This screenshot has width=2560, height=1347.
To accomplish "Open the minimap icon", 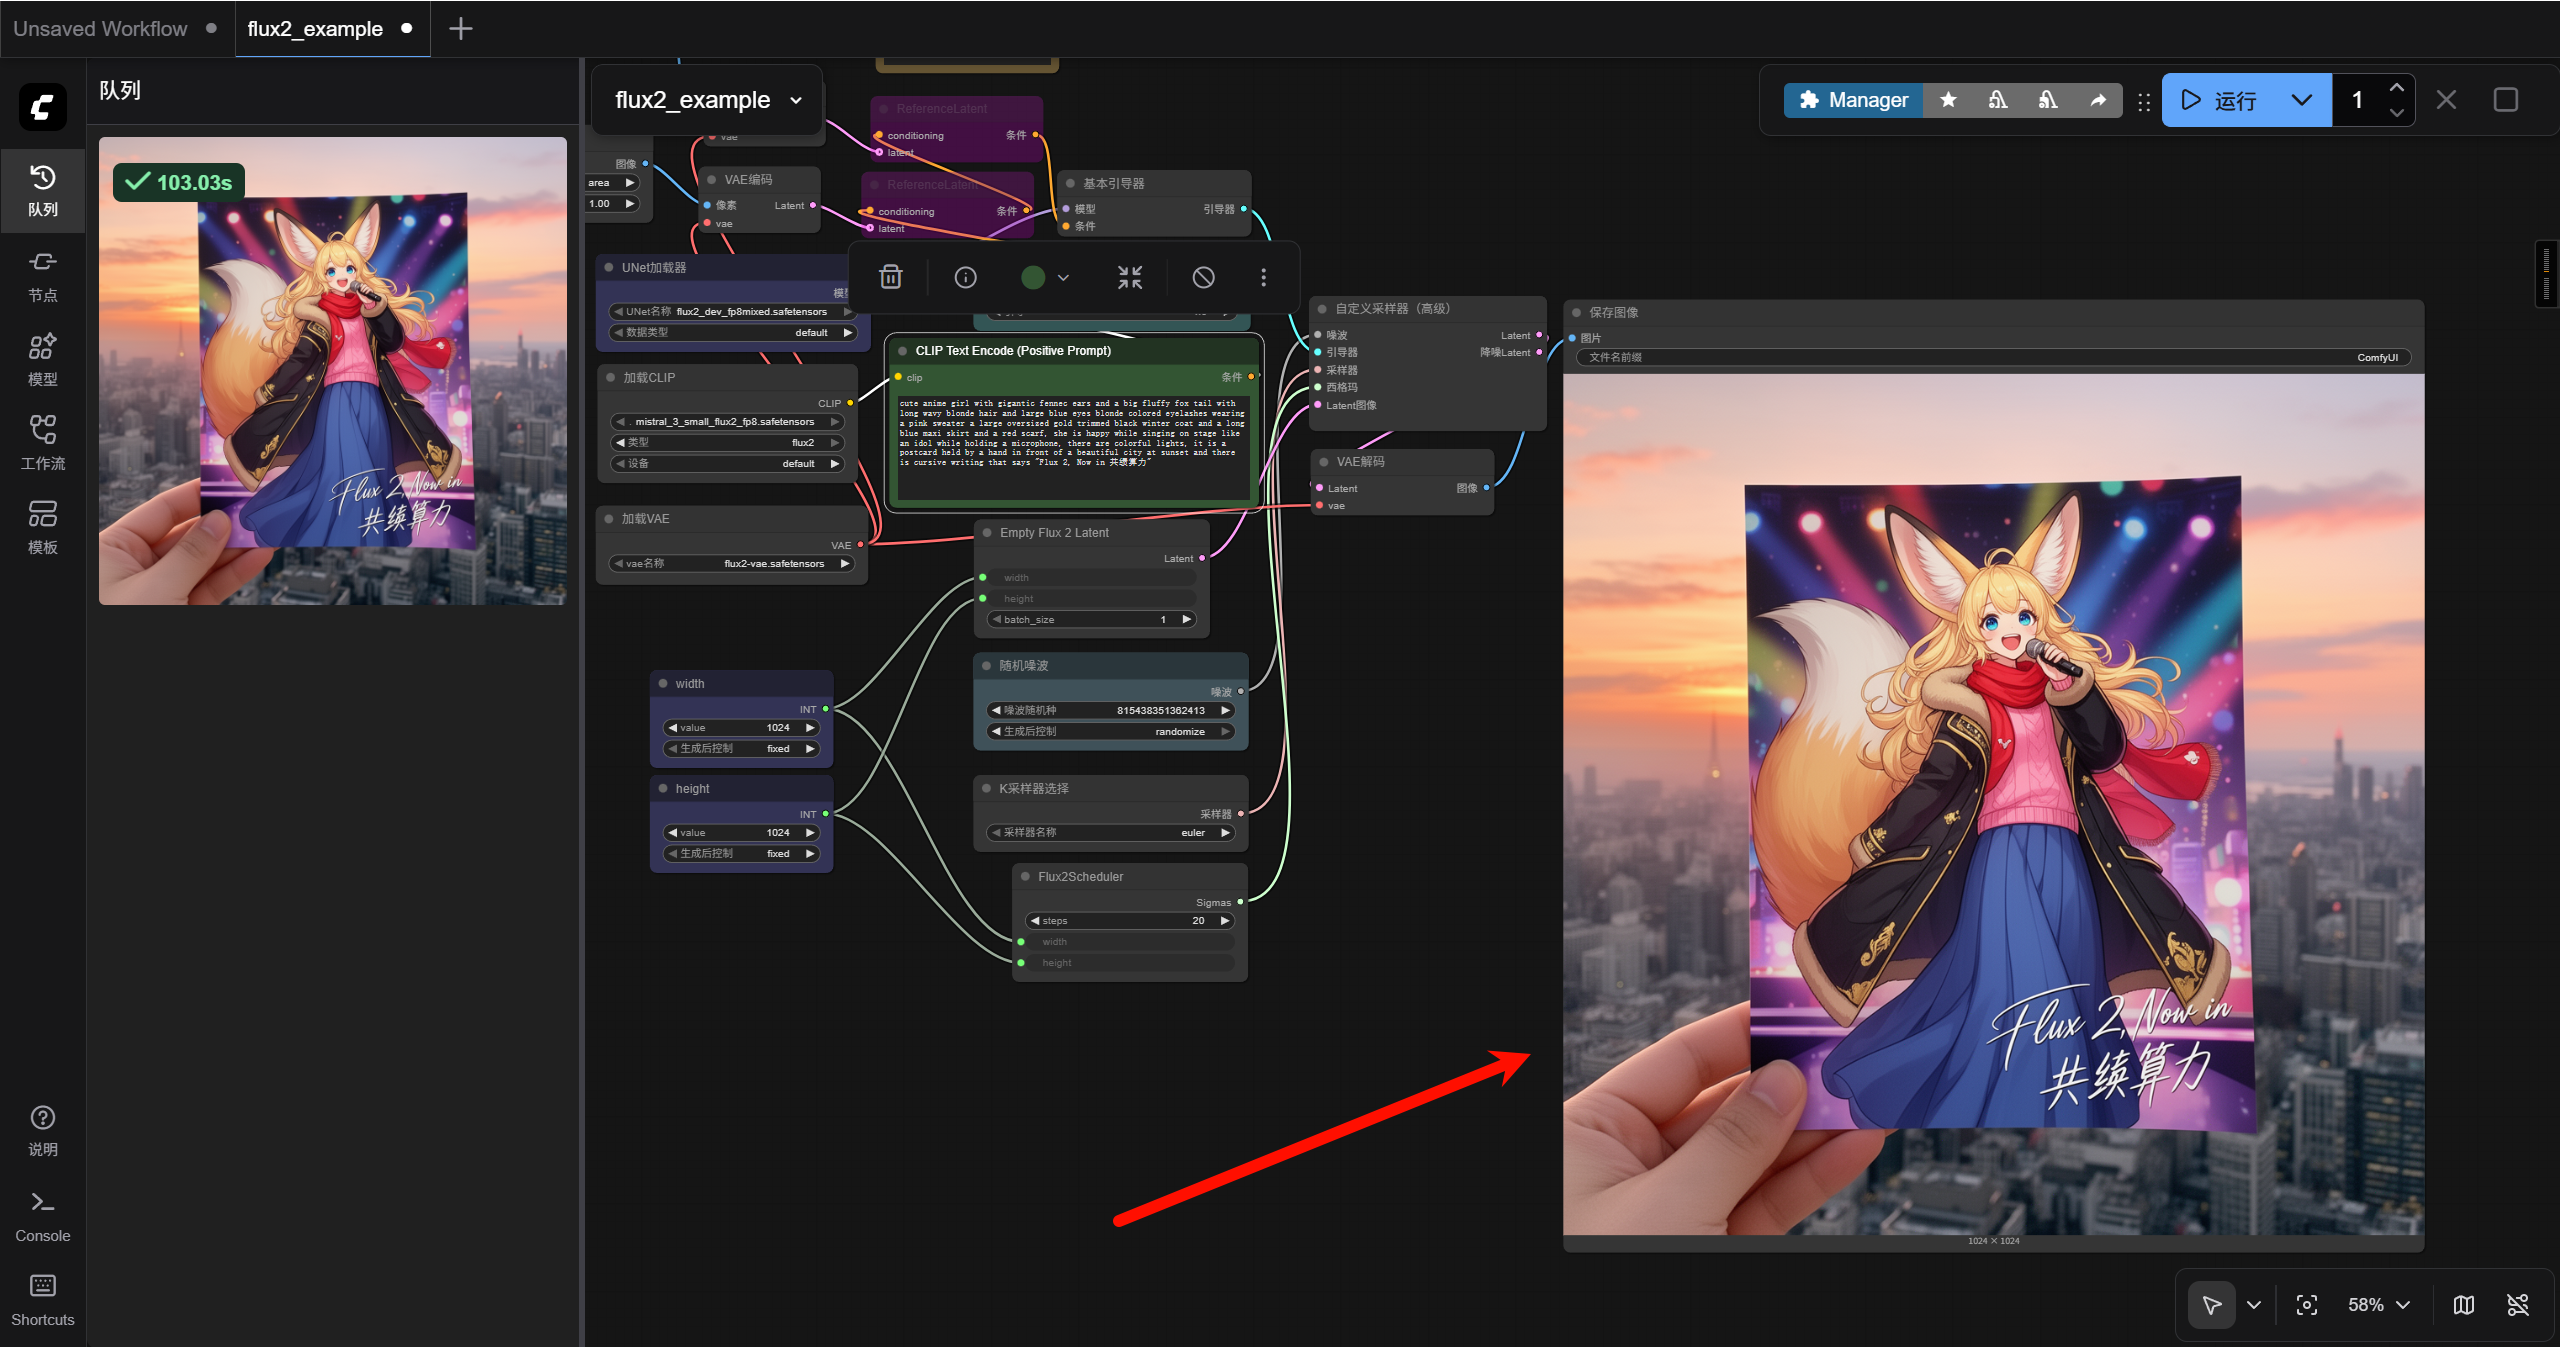I will tap(2464, 1305).
